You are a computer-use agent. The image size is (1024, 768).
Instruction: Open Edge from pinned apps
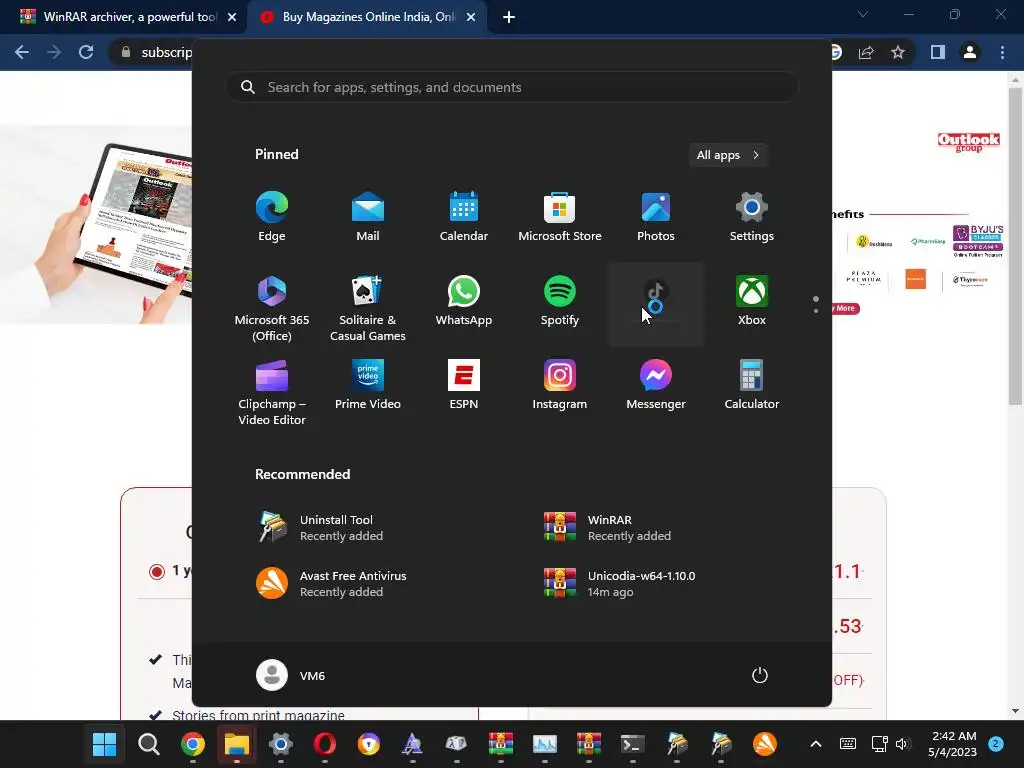(x=272, y=217)
